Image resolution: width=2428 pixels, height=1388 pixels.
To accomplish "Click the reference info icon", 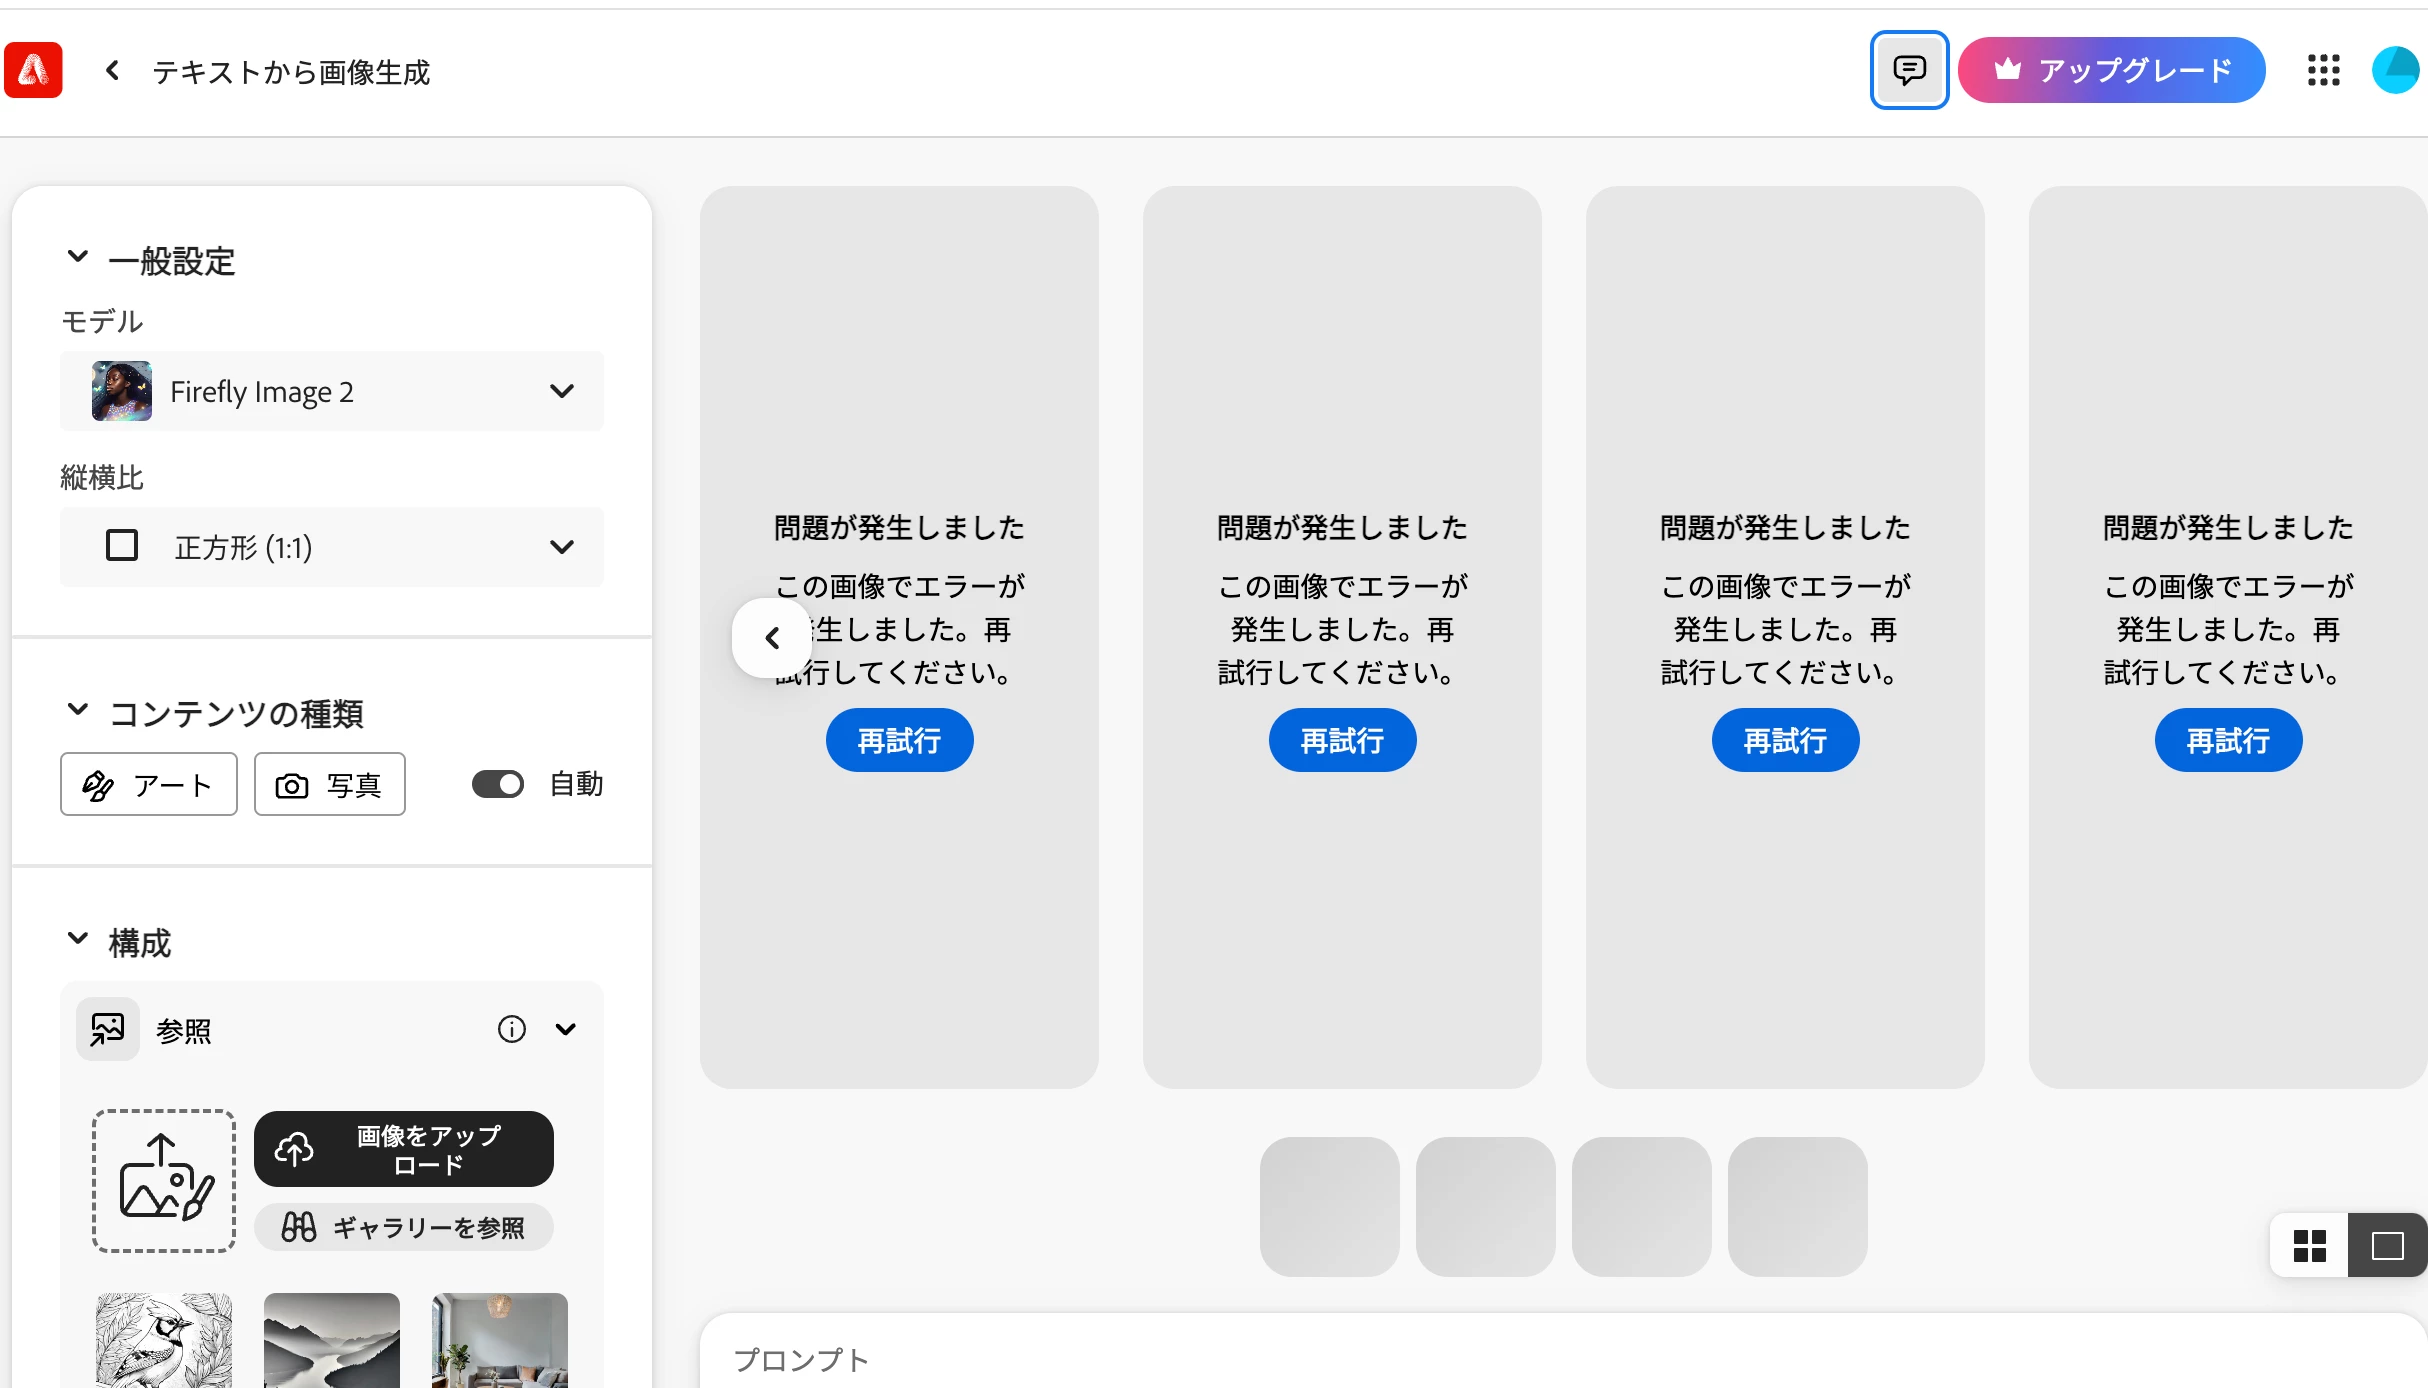I will click(511, 1029).
